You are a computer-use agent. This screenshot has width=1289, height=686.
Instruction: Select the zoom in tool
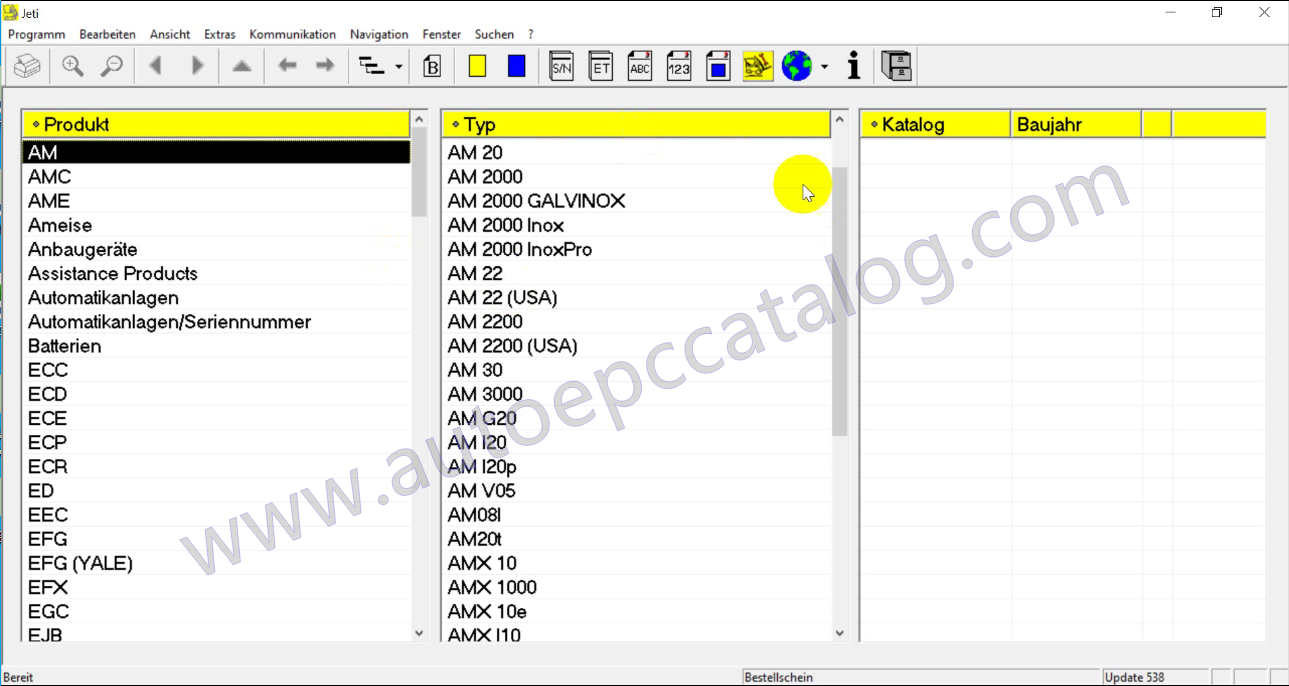tap(72, 65)
